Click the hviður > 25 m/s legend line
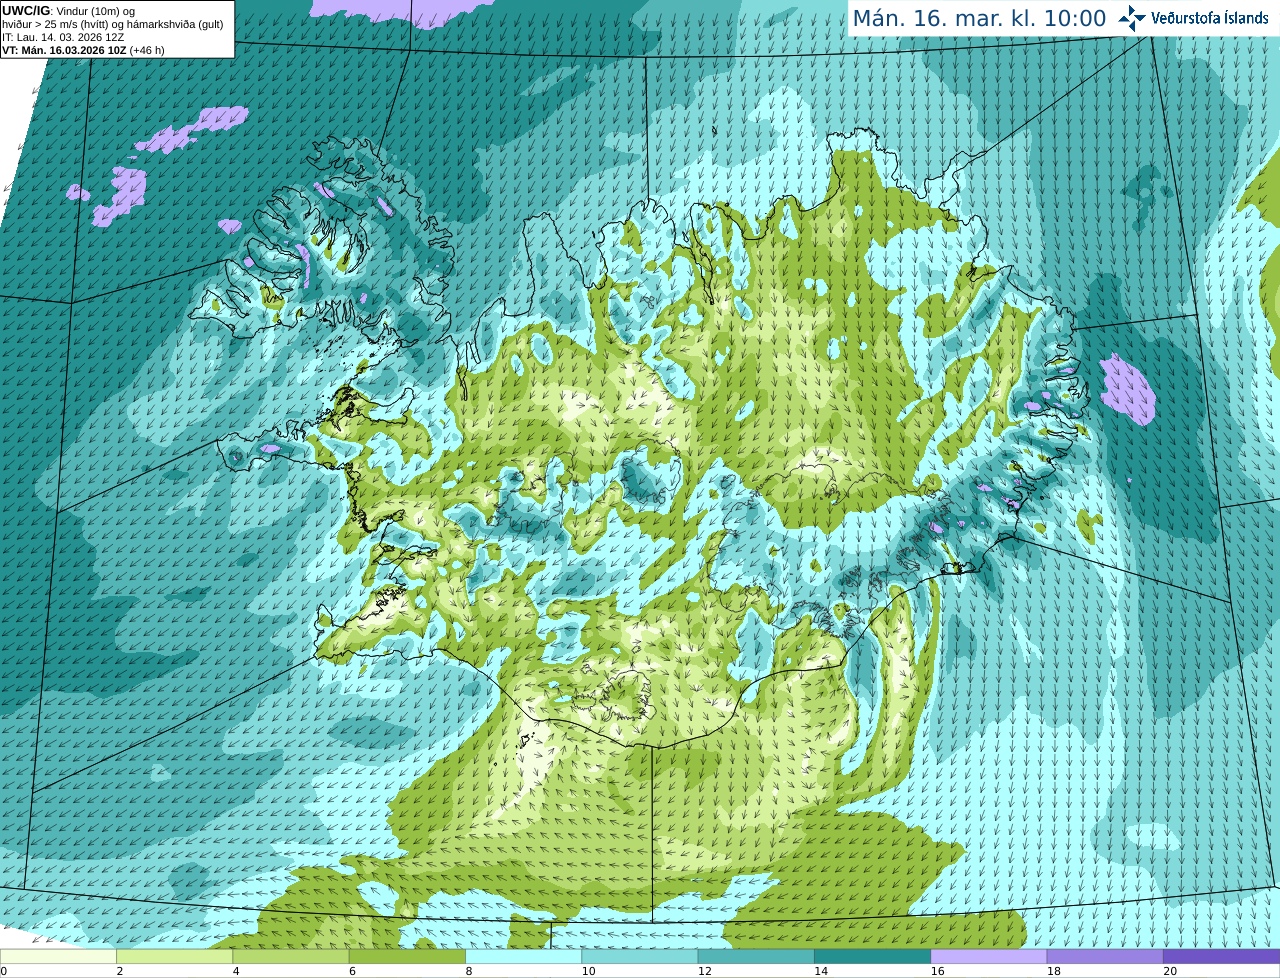Screen dimensions: 1280x978 (x=112, y=24)
